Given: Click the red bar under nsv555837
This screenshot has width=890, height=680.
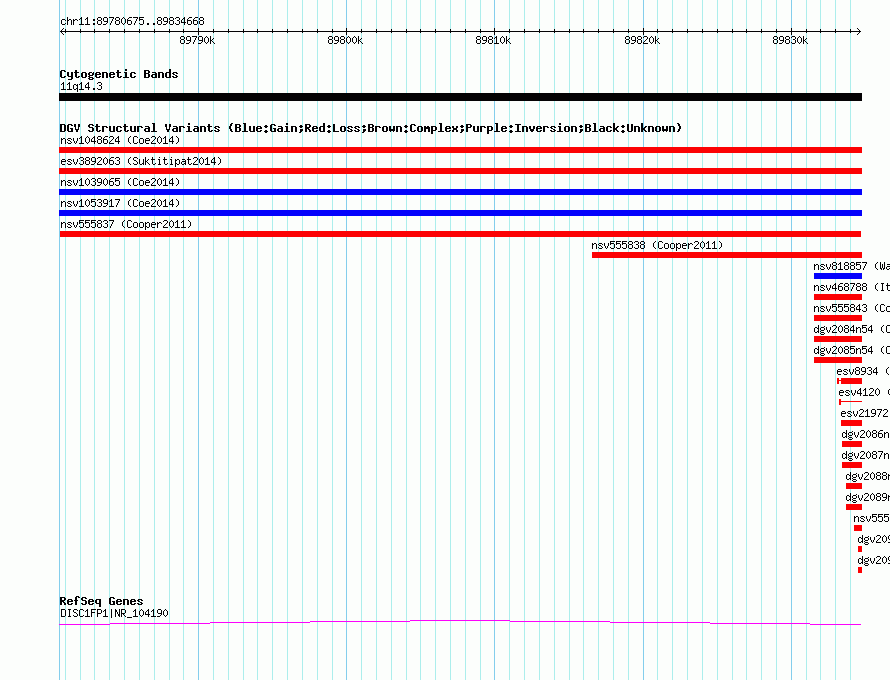Looking at the screenshot, I should point(460,234).
